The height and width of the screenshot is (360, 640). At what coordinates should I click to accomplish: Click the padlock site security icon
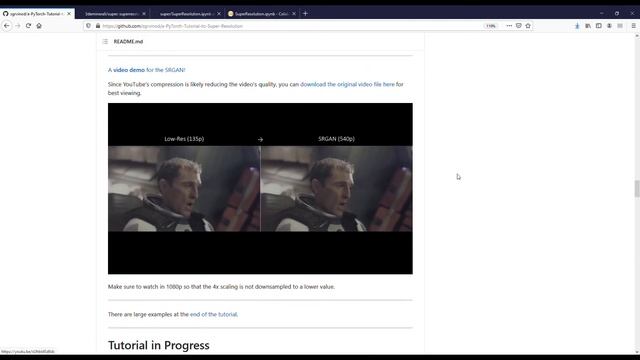98,26
